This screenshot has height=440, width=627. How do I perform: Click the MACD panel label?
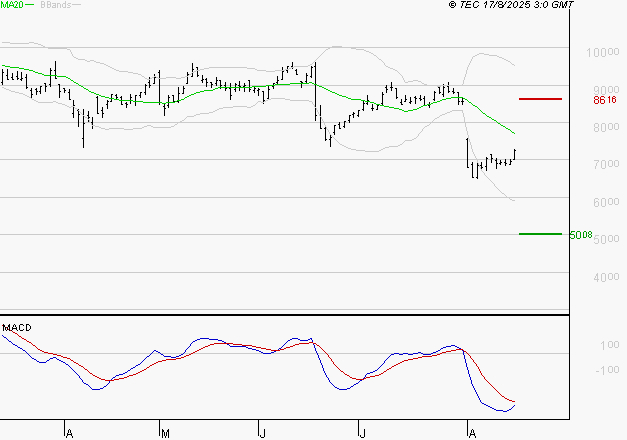click(x=16, y=328)
